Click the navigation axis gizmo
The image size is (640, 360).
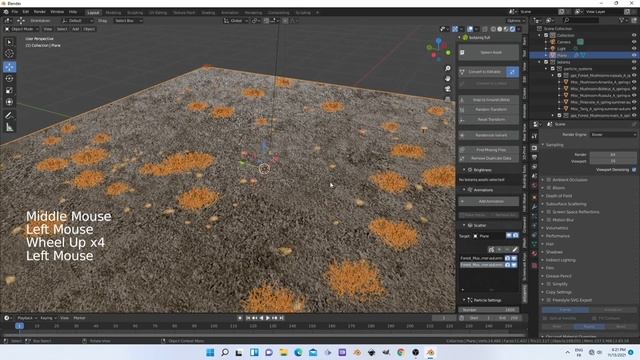pos(438,49)
